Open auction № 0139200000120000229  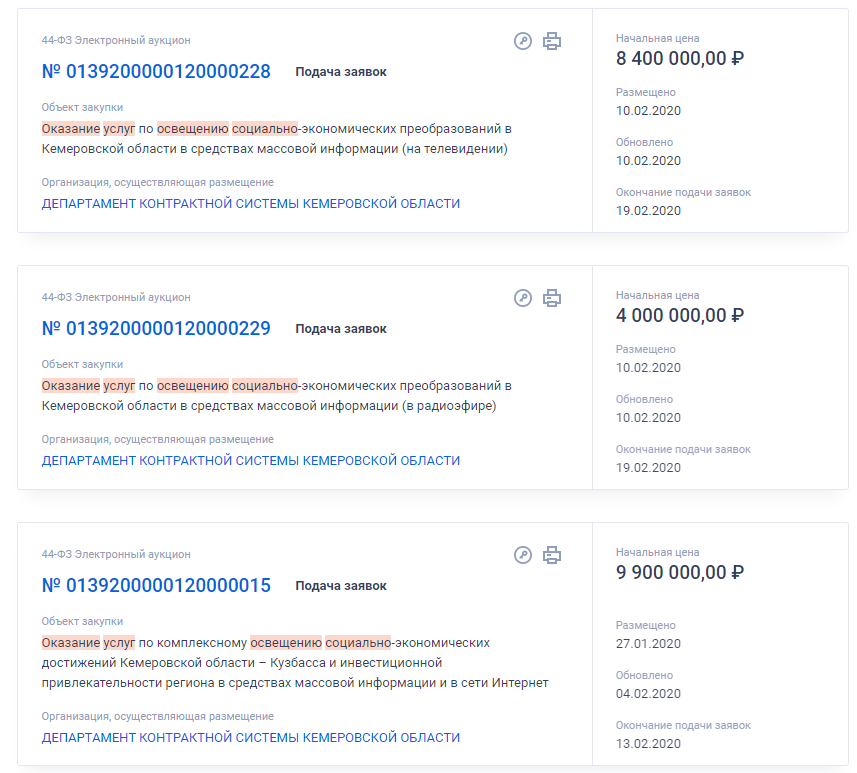[156, 329]
